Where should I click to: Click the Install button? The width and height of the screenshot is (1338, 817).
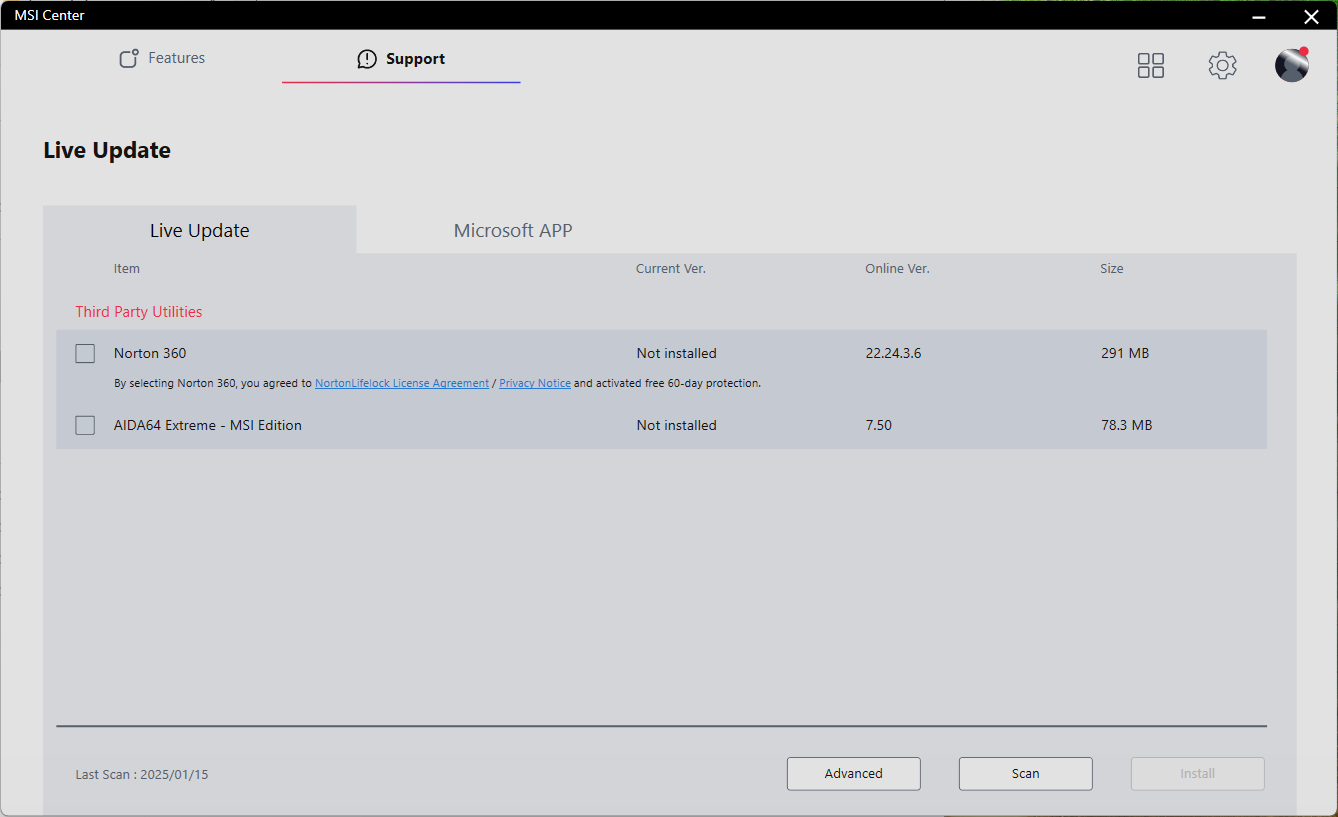point(1198,773)
